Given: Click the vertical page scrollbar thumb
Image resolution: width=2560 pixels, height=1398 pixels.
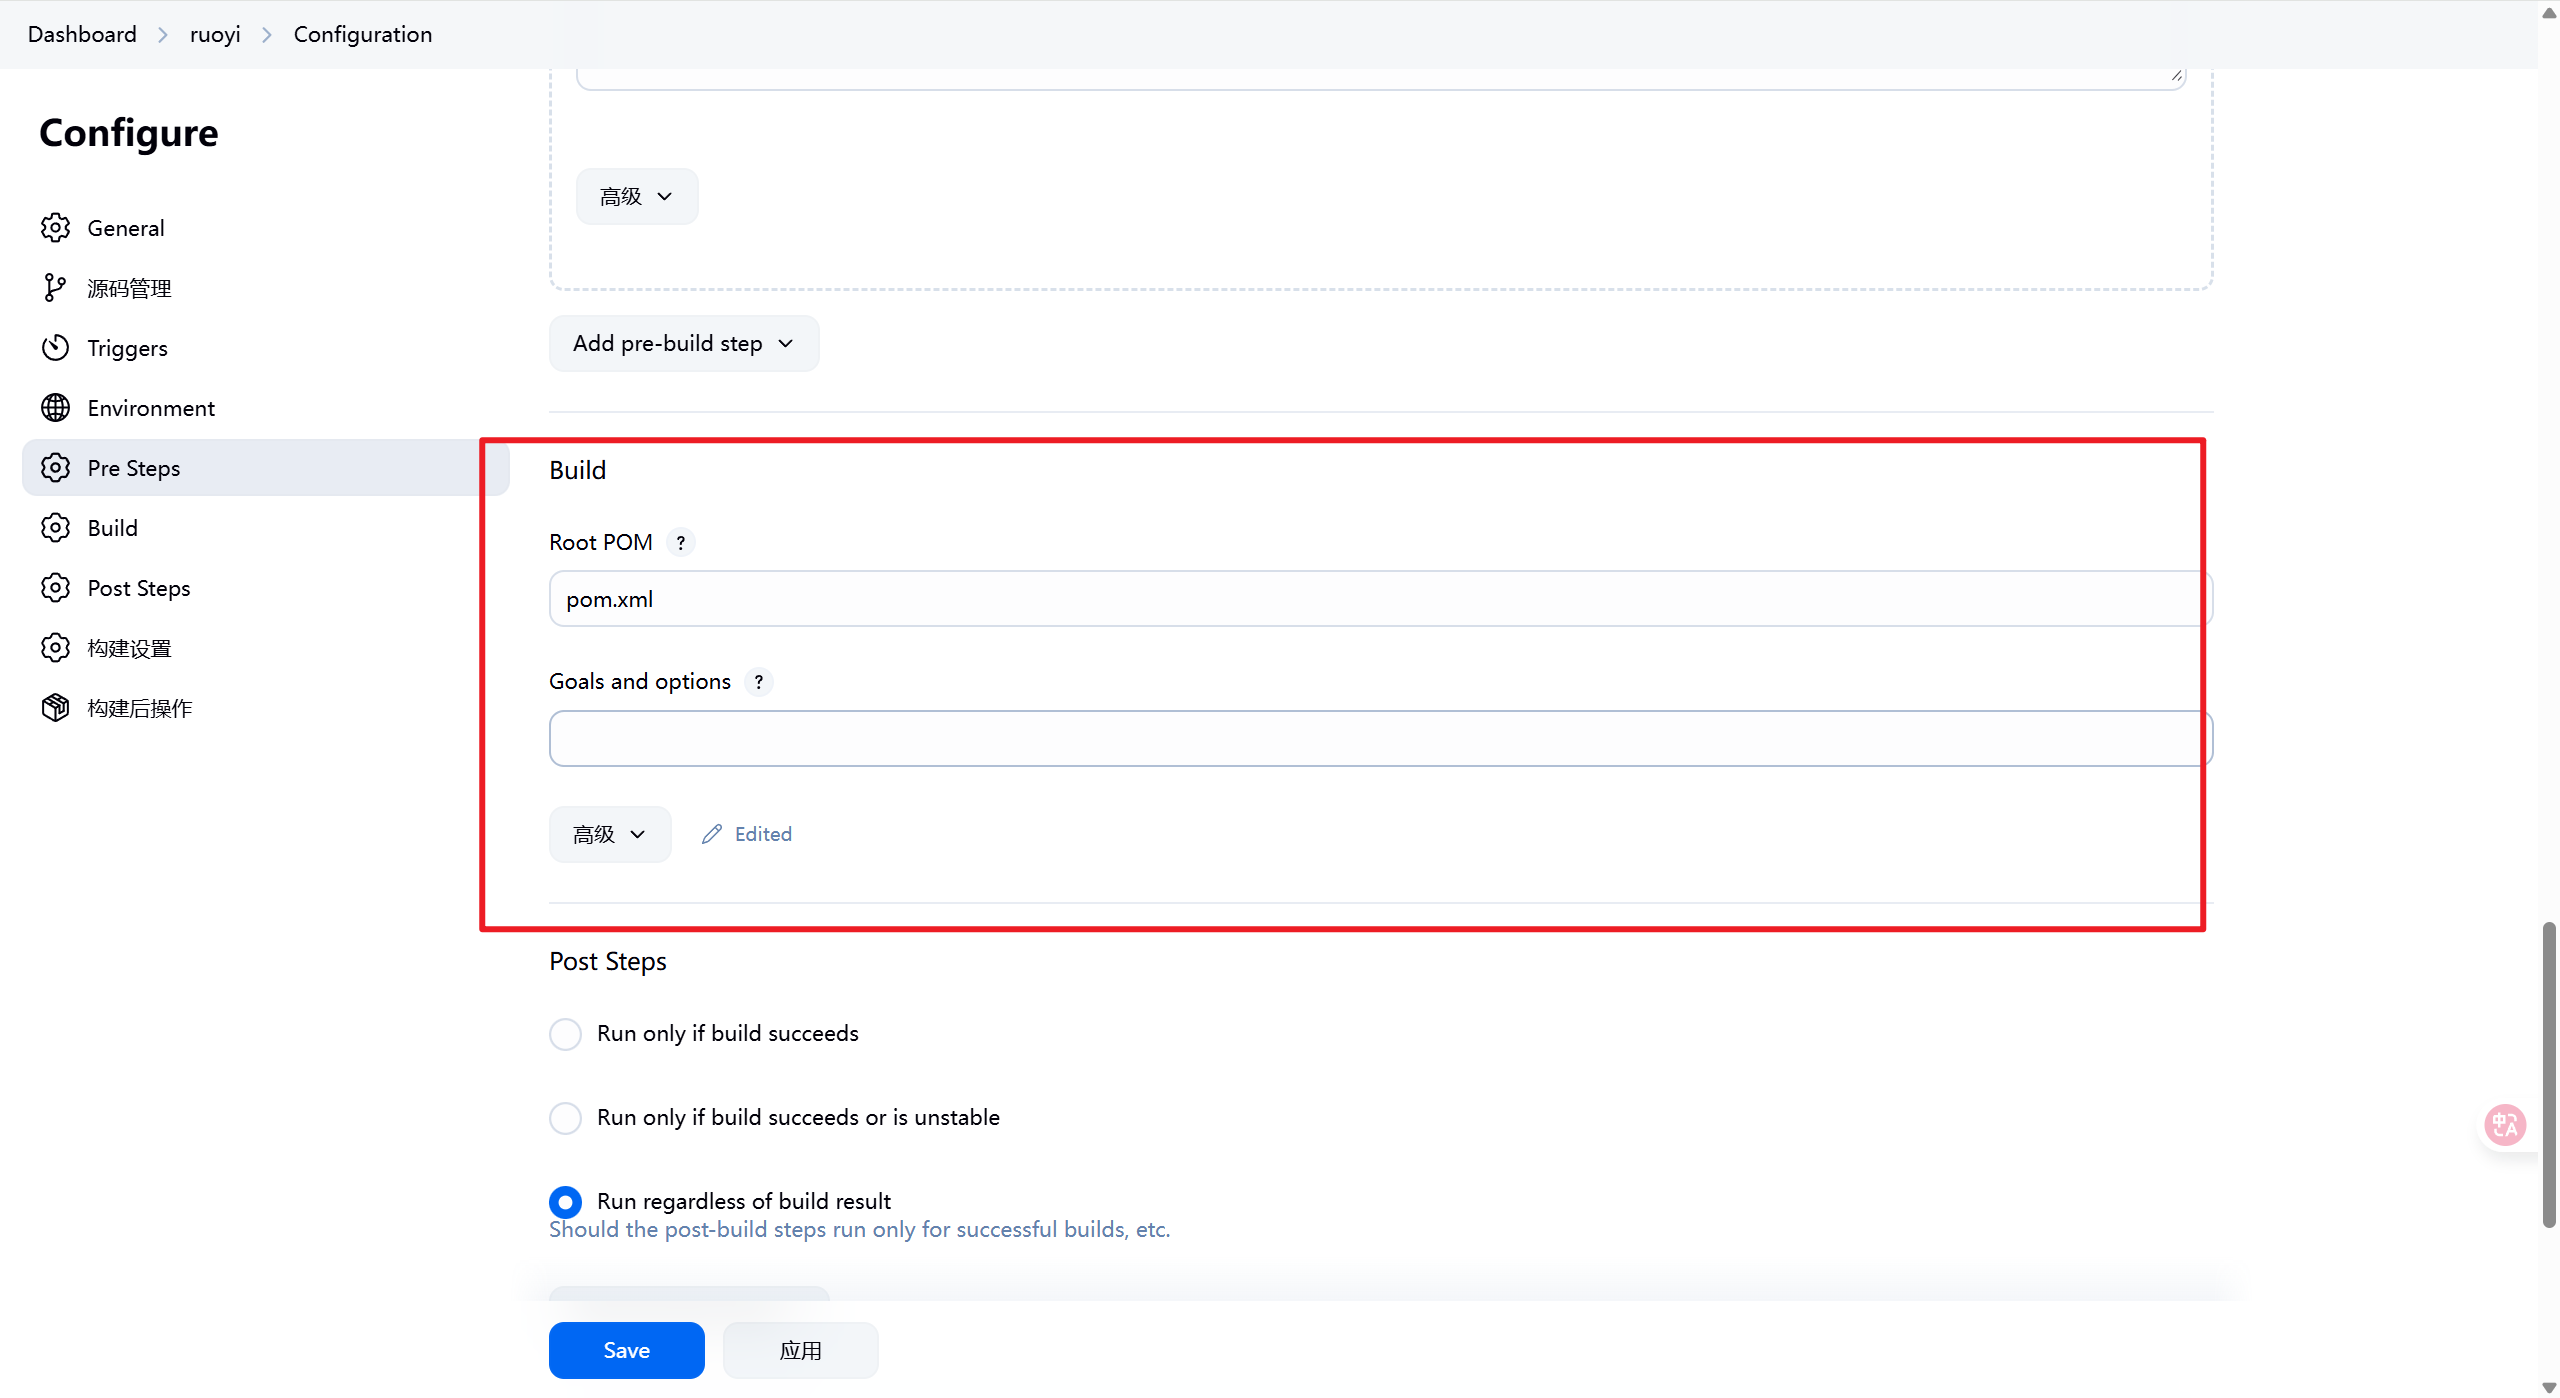Looking at the screenshot, I should point(2549,1075).
